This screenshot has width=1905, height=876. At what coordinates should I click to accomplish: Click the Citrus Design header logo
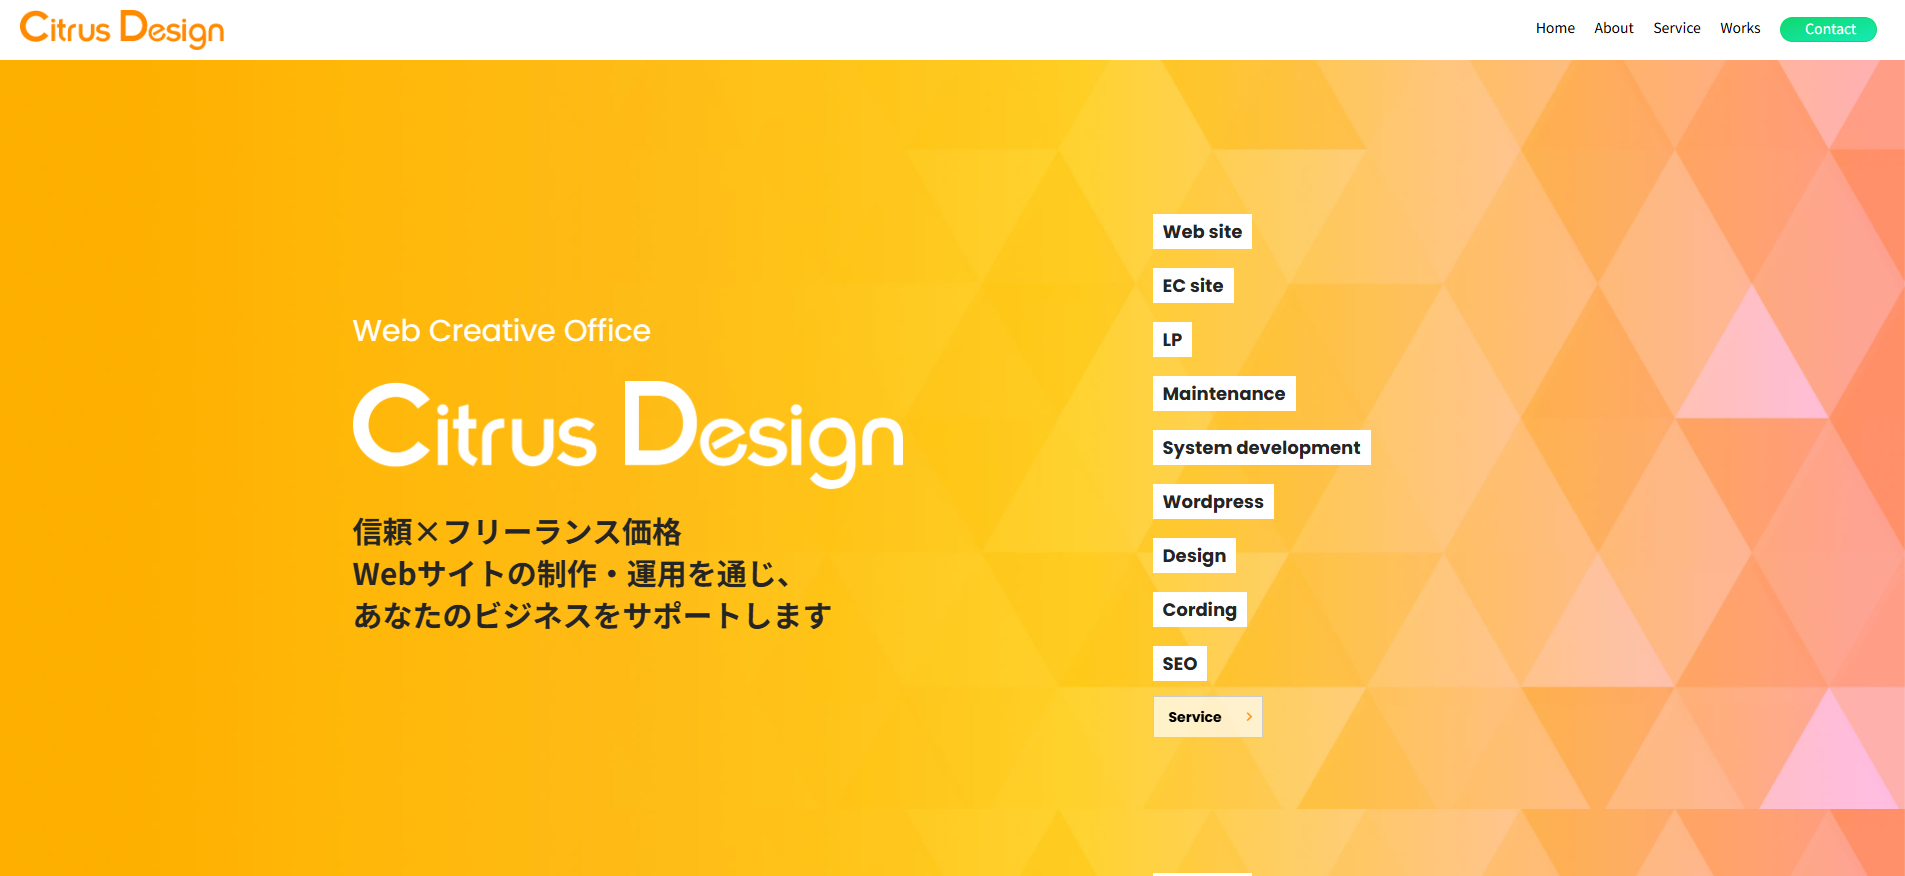pos(122,29)
